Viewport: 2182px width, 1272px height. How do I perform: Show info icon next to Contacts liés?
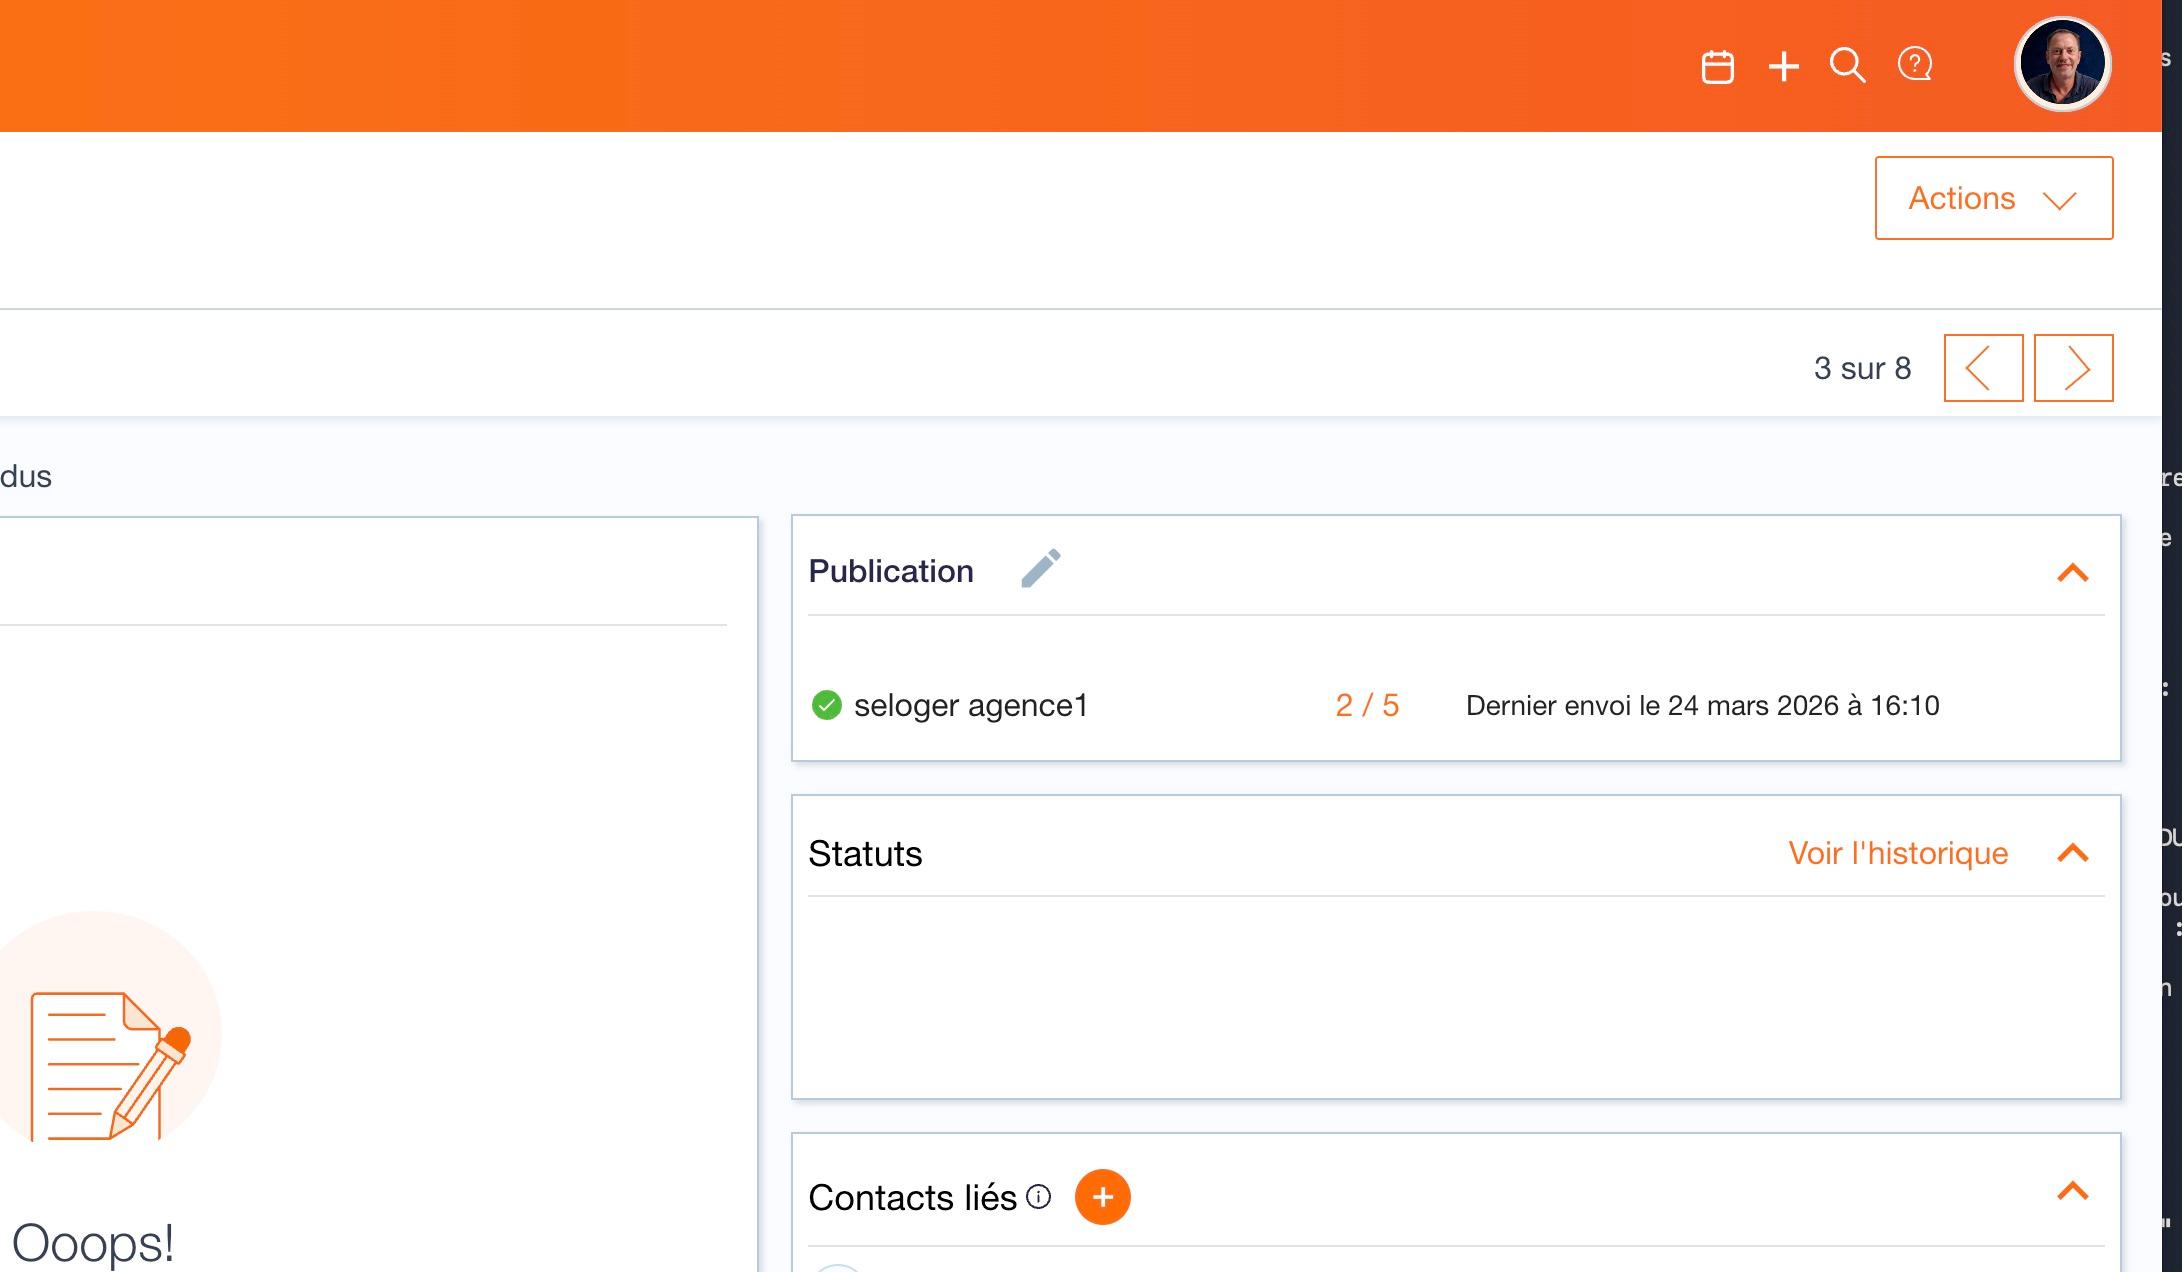[1039, 1197]
